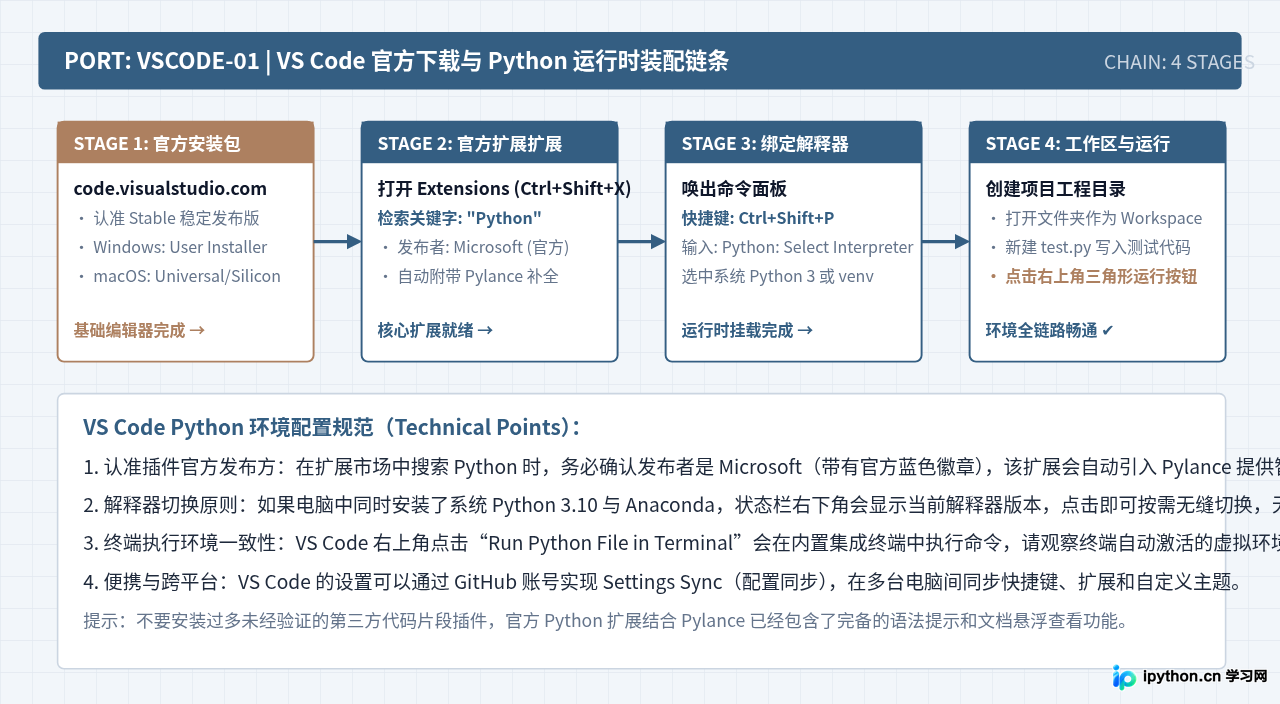
Task: Click the PORT: VSCODE-01 title banner text
Action: pos(396,61)
